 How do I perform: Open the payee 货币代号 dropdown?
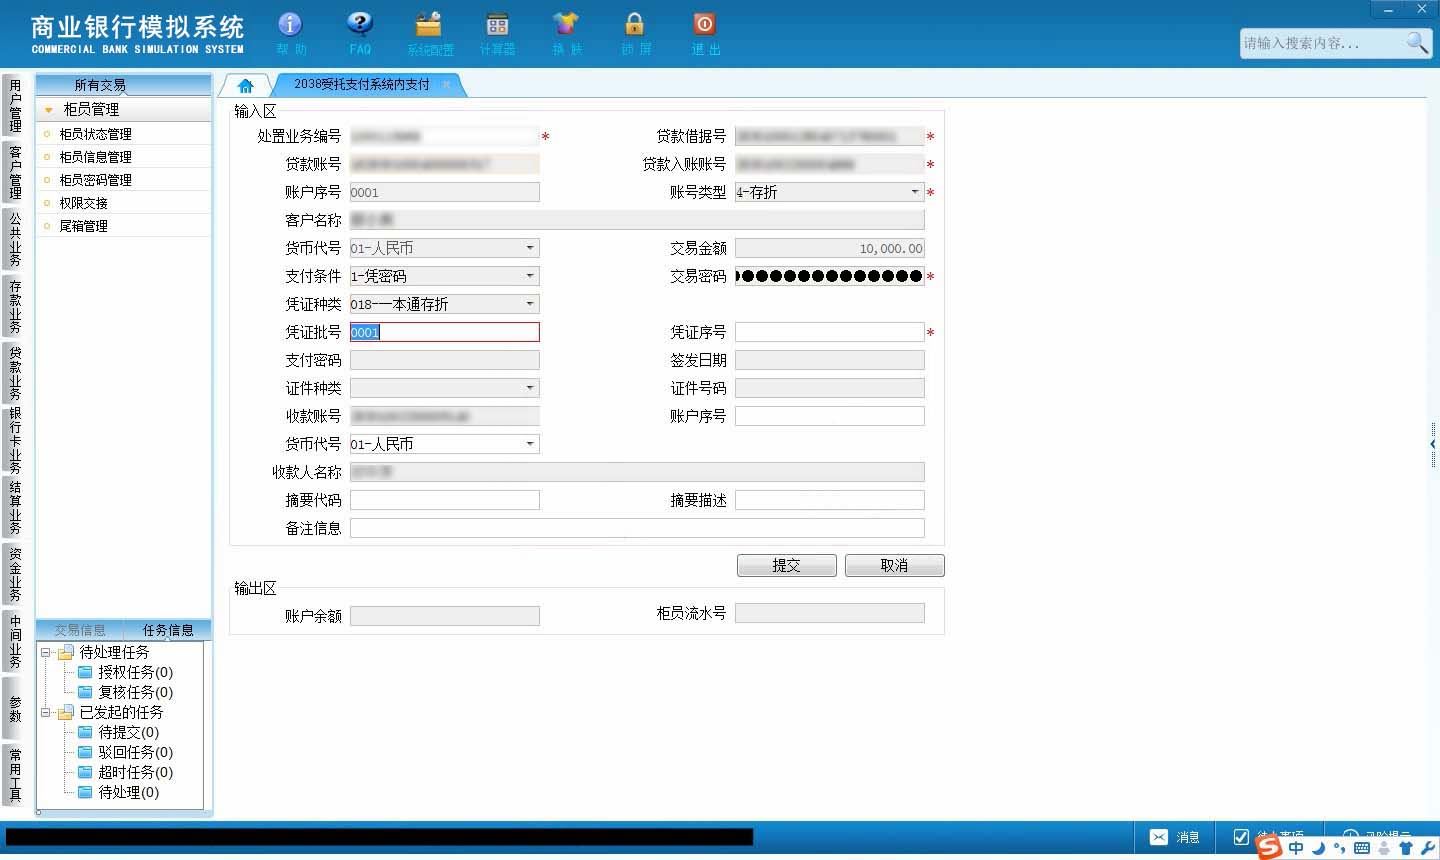530,444
